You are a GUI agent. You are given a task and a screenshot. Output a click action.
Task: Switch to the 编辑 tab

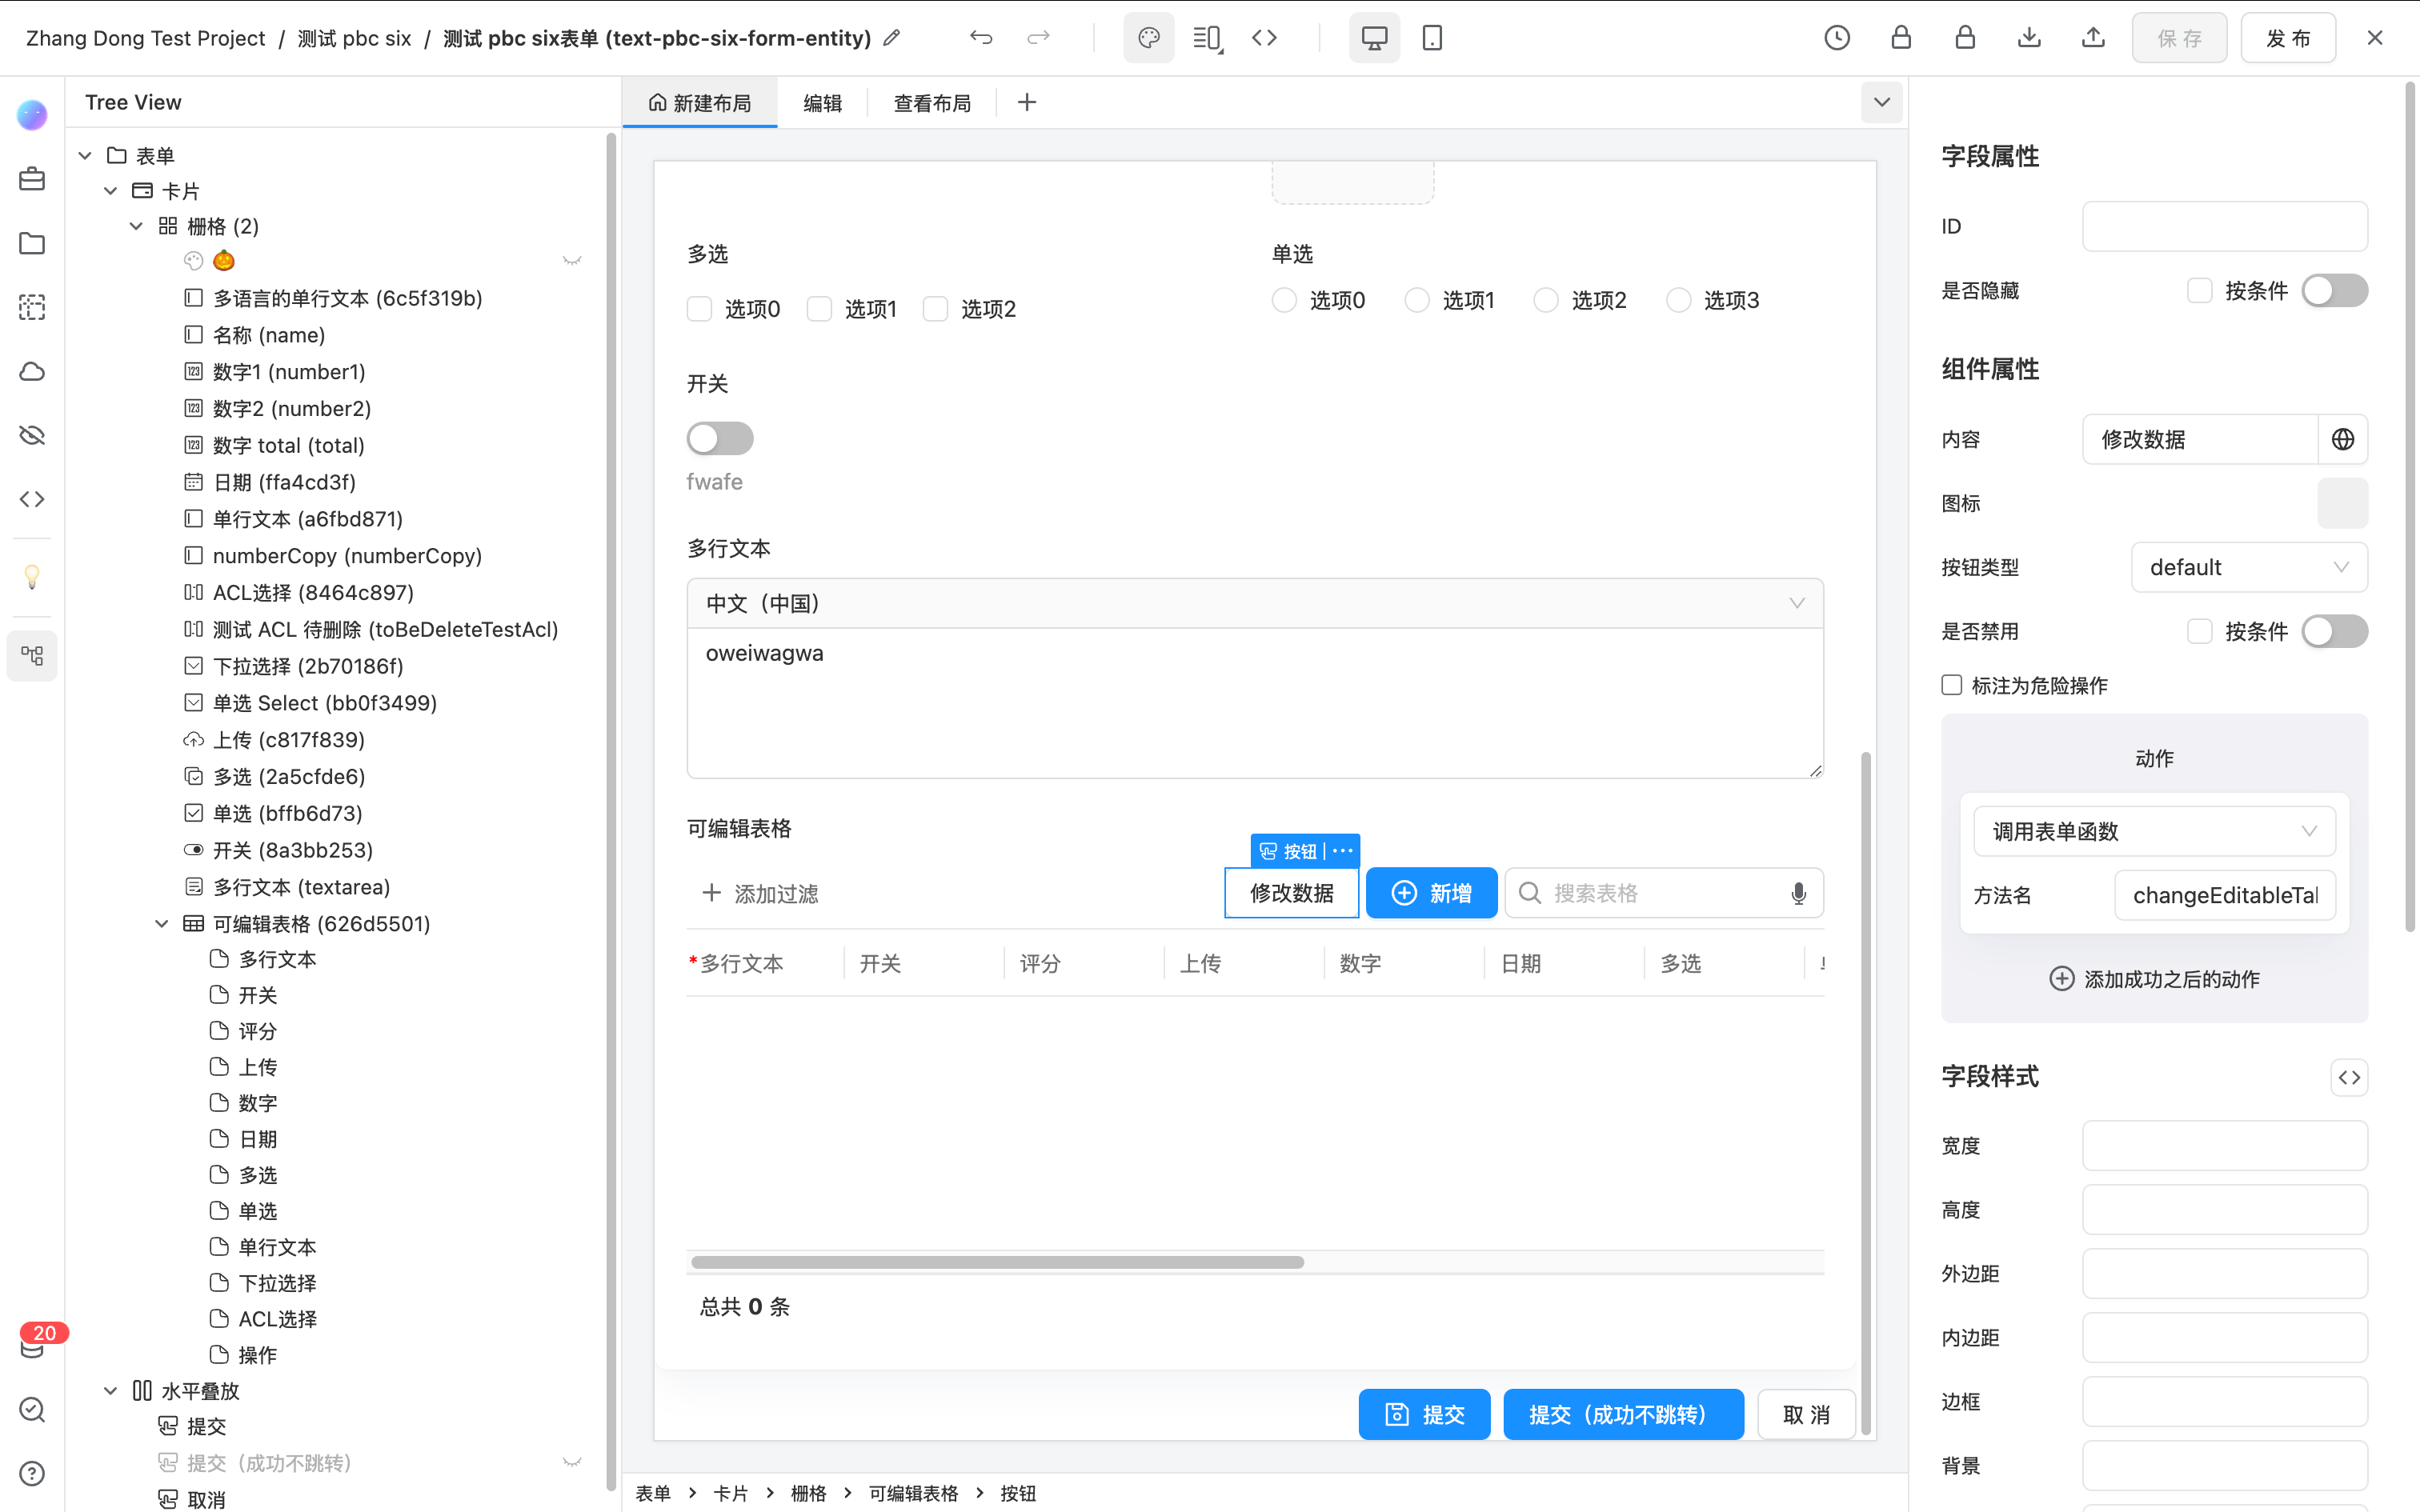coord(822,102)
